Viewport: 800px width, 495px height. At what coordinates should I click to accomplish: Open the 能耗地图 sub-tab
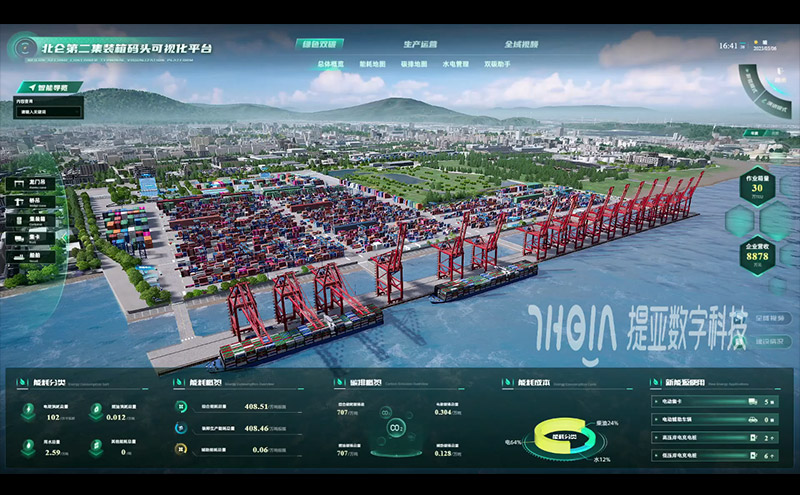[x=371, y=64]
